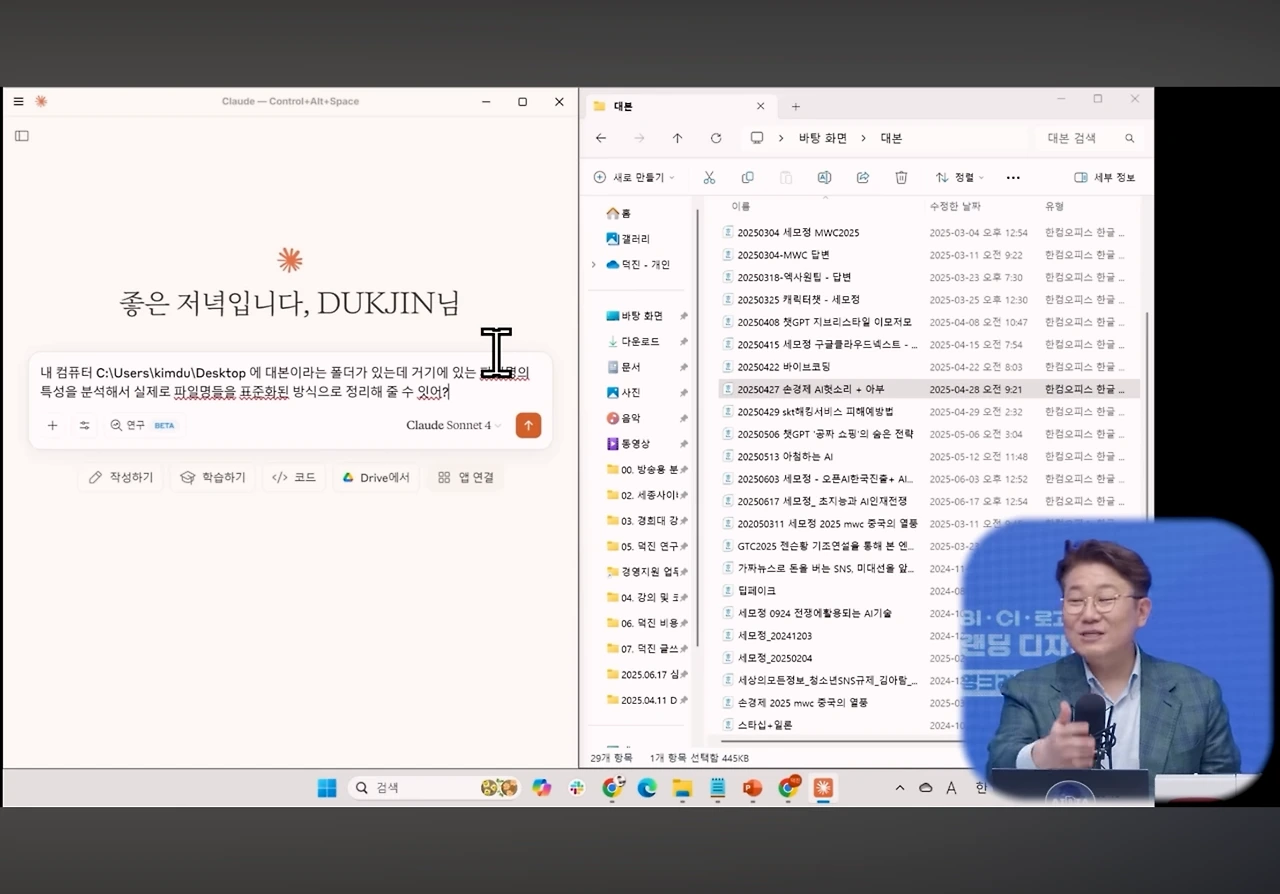Viewport: 1280px width, 894px height.
Task: Click inside the Claude prompt text field
Action: (x=290, y=382)
